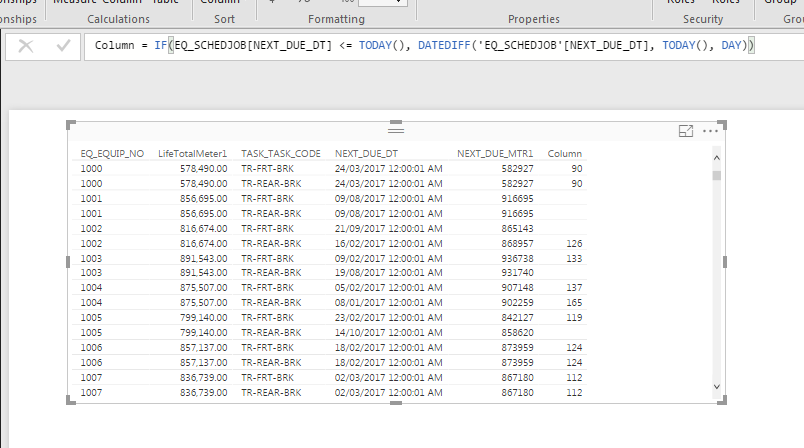Select the Column value 126
804x448 pixels.
click(x=574, y=243)
